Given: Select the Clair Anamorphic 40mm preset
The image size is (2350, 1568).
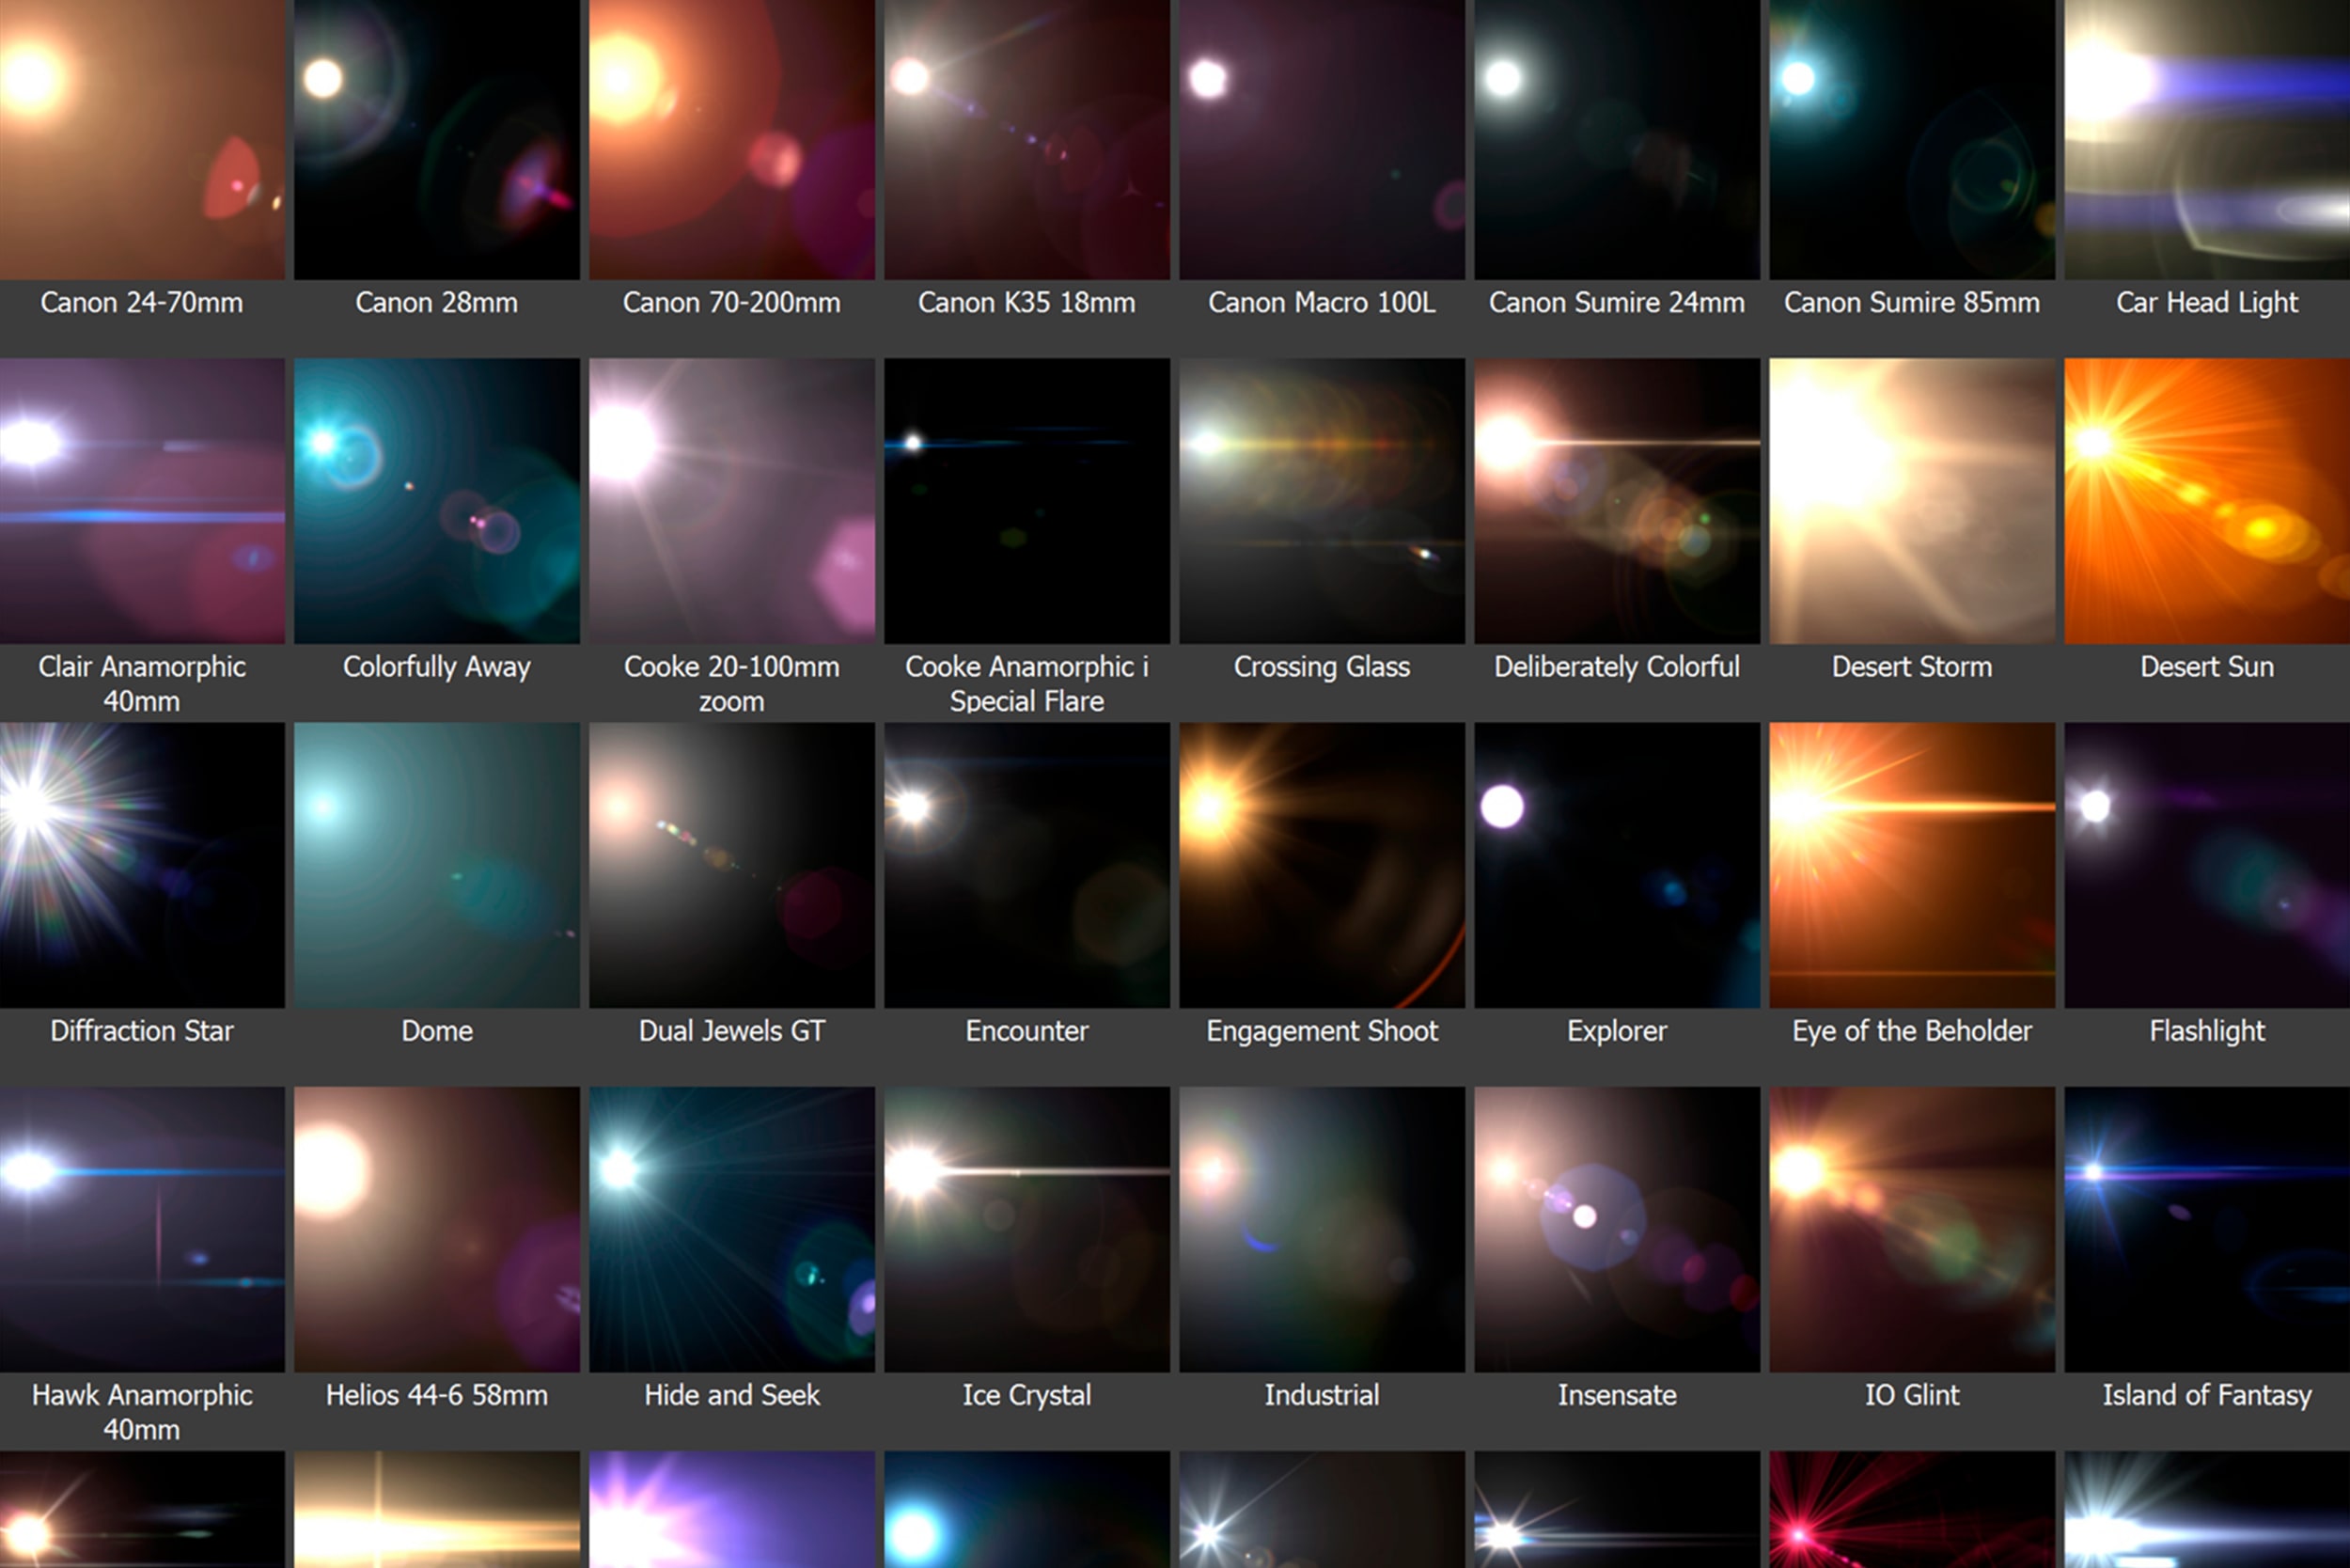Looking at the screenshot, I should (x=141, y=500).
